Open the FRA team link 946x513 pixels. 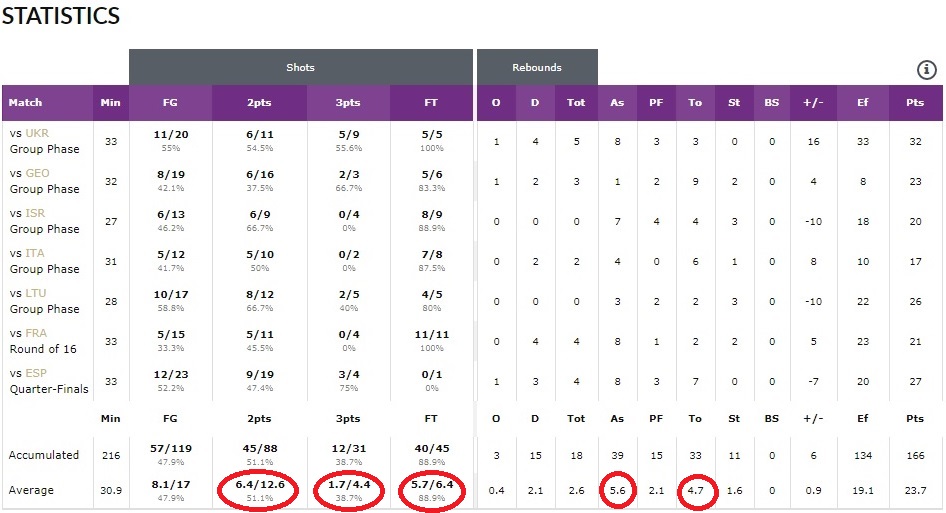pos(36,333)
